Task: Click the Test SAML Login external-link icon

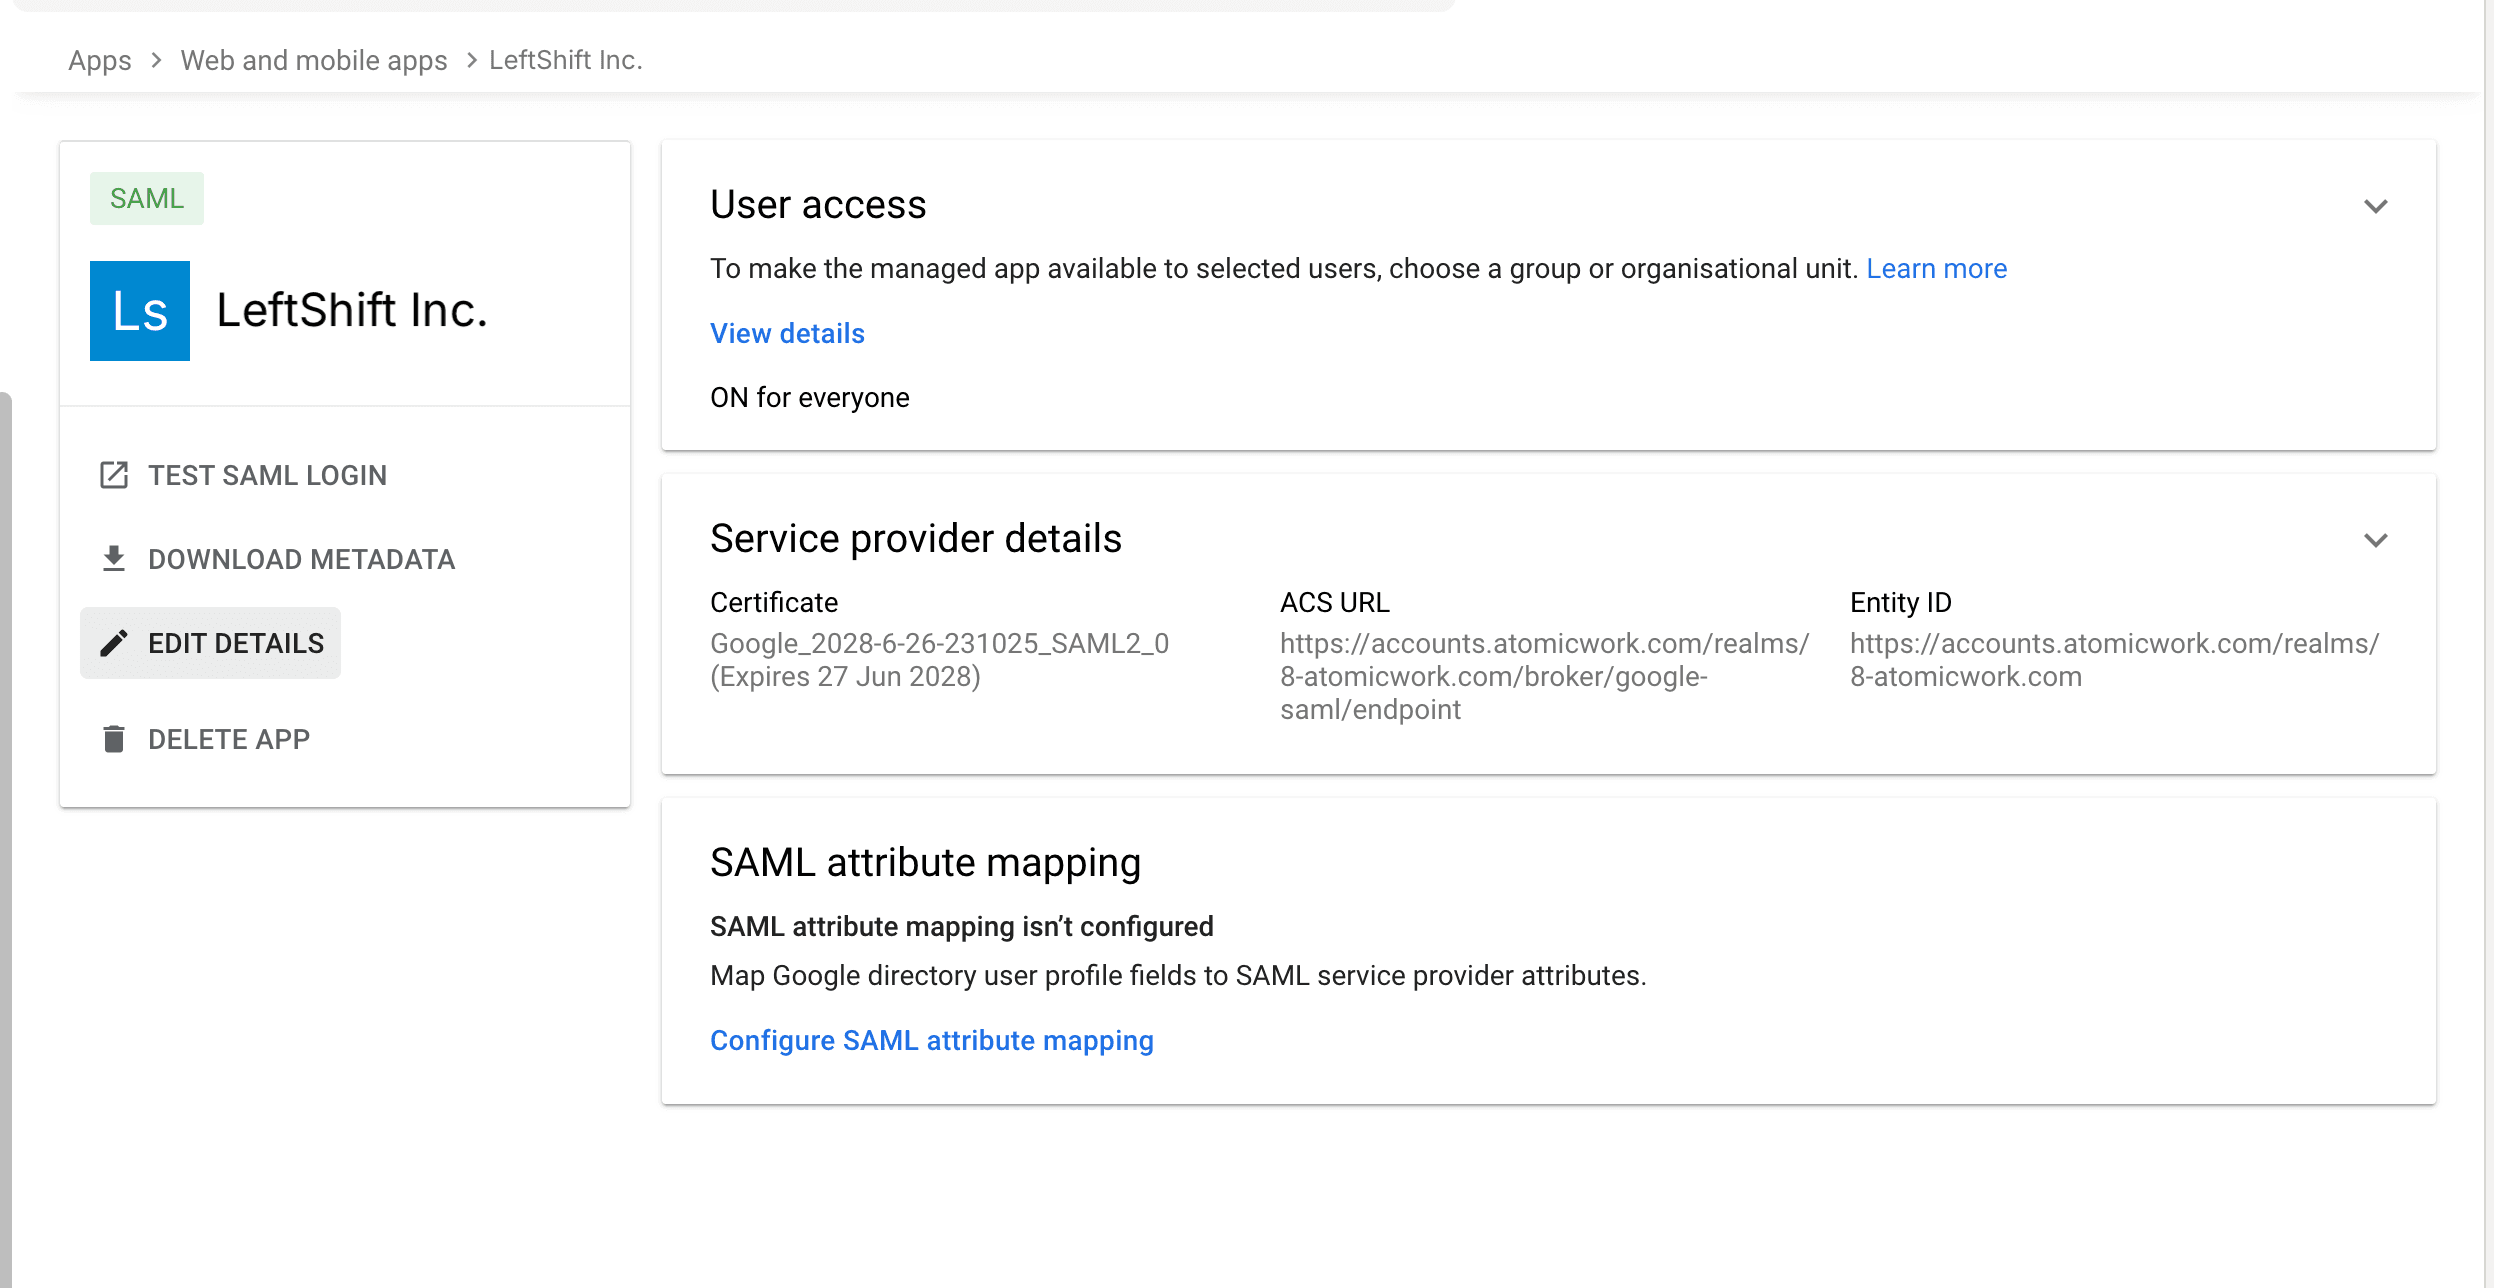Action: click(x=114, y=475)
